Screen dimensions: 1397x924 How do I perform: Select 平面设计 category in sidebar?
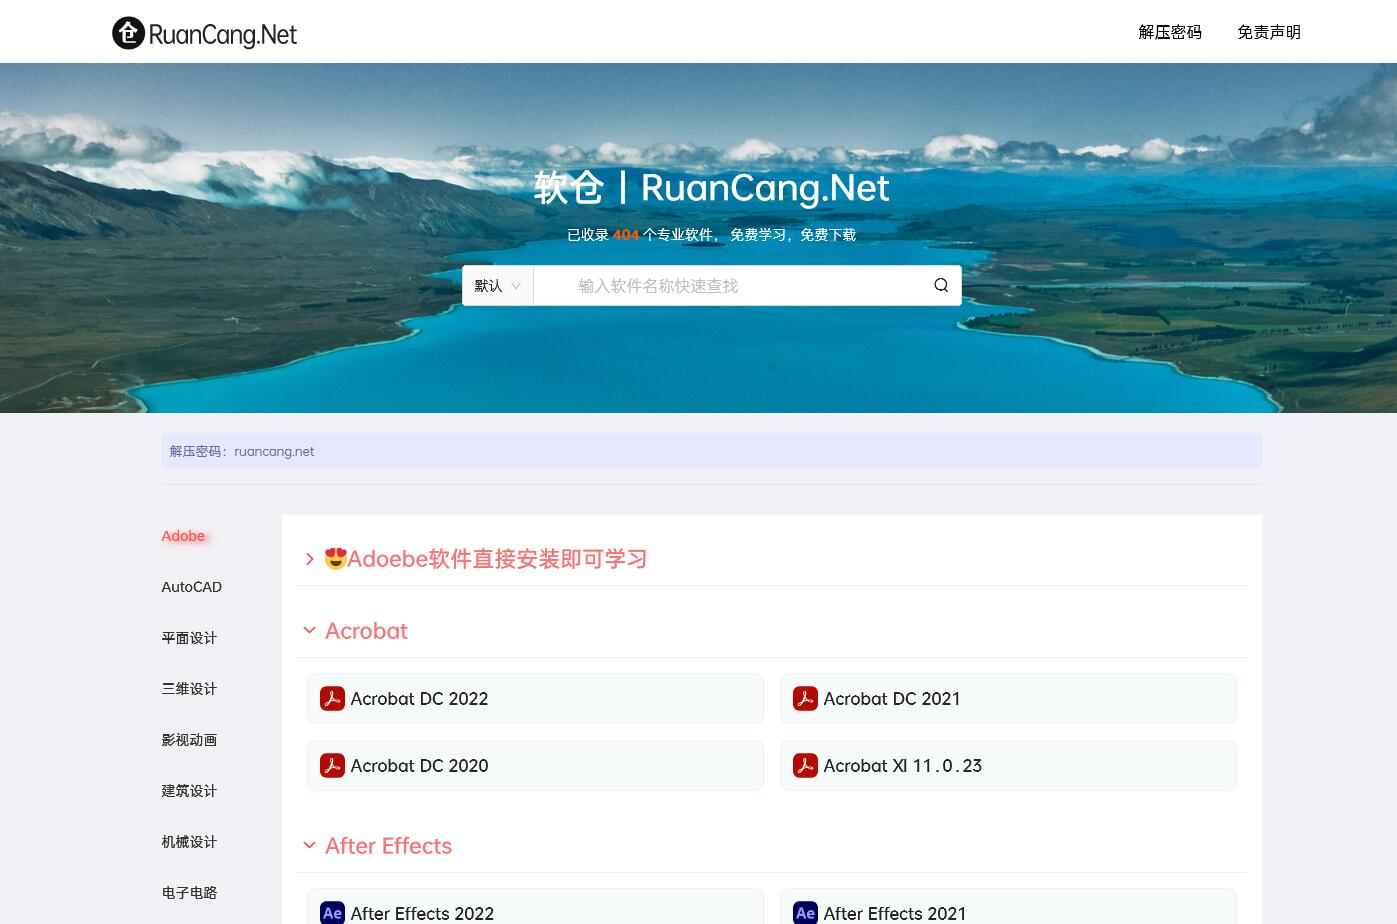pyautogui.click(x=189, y=638)
